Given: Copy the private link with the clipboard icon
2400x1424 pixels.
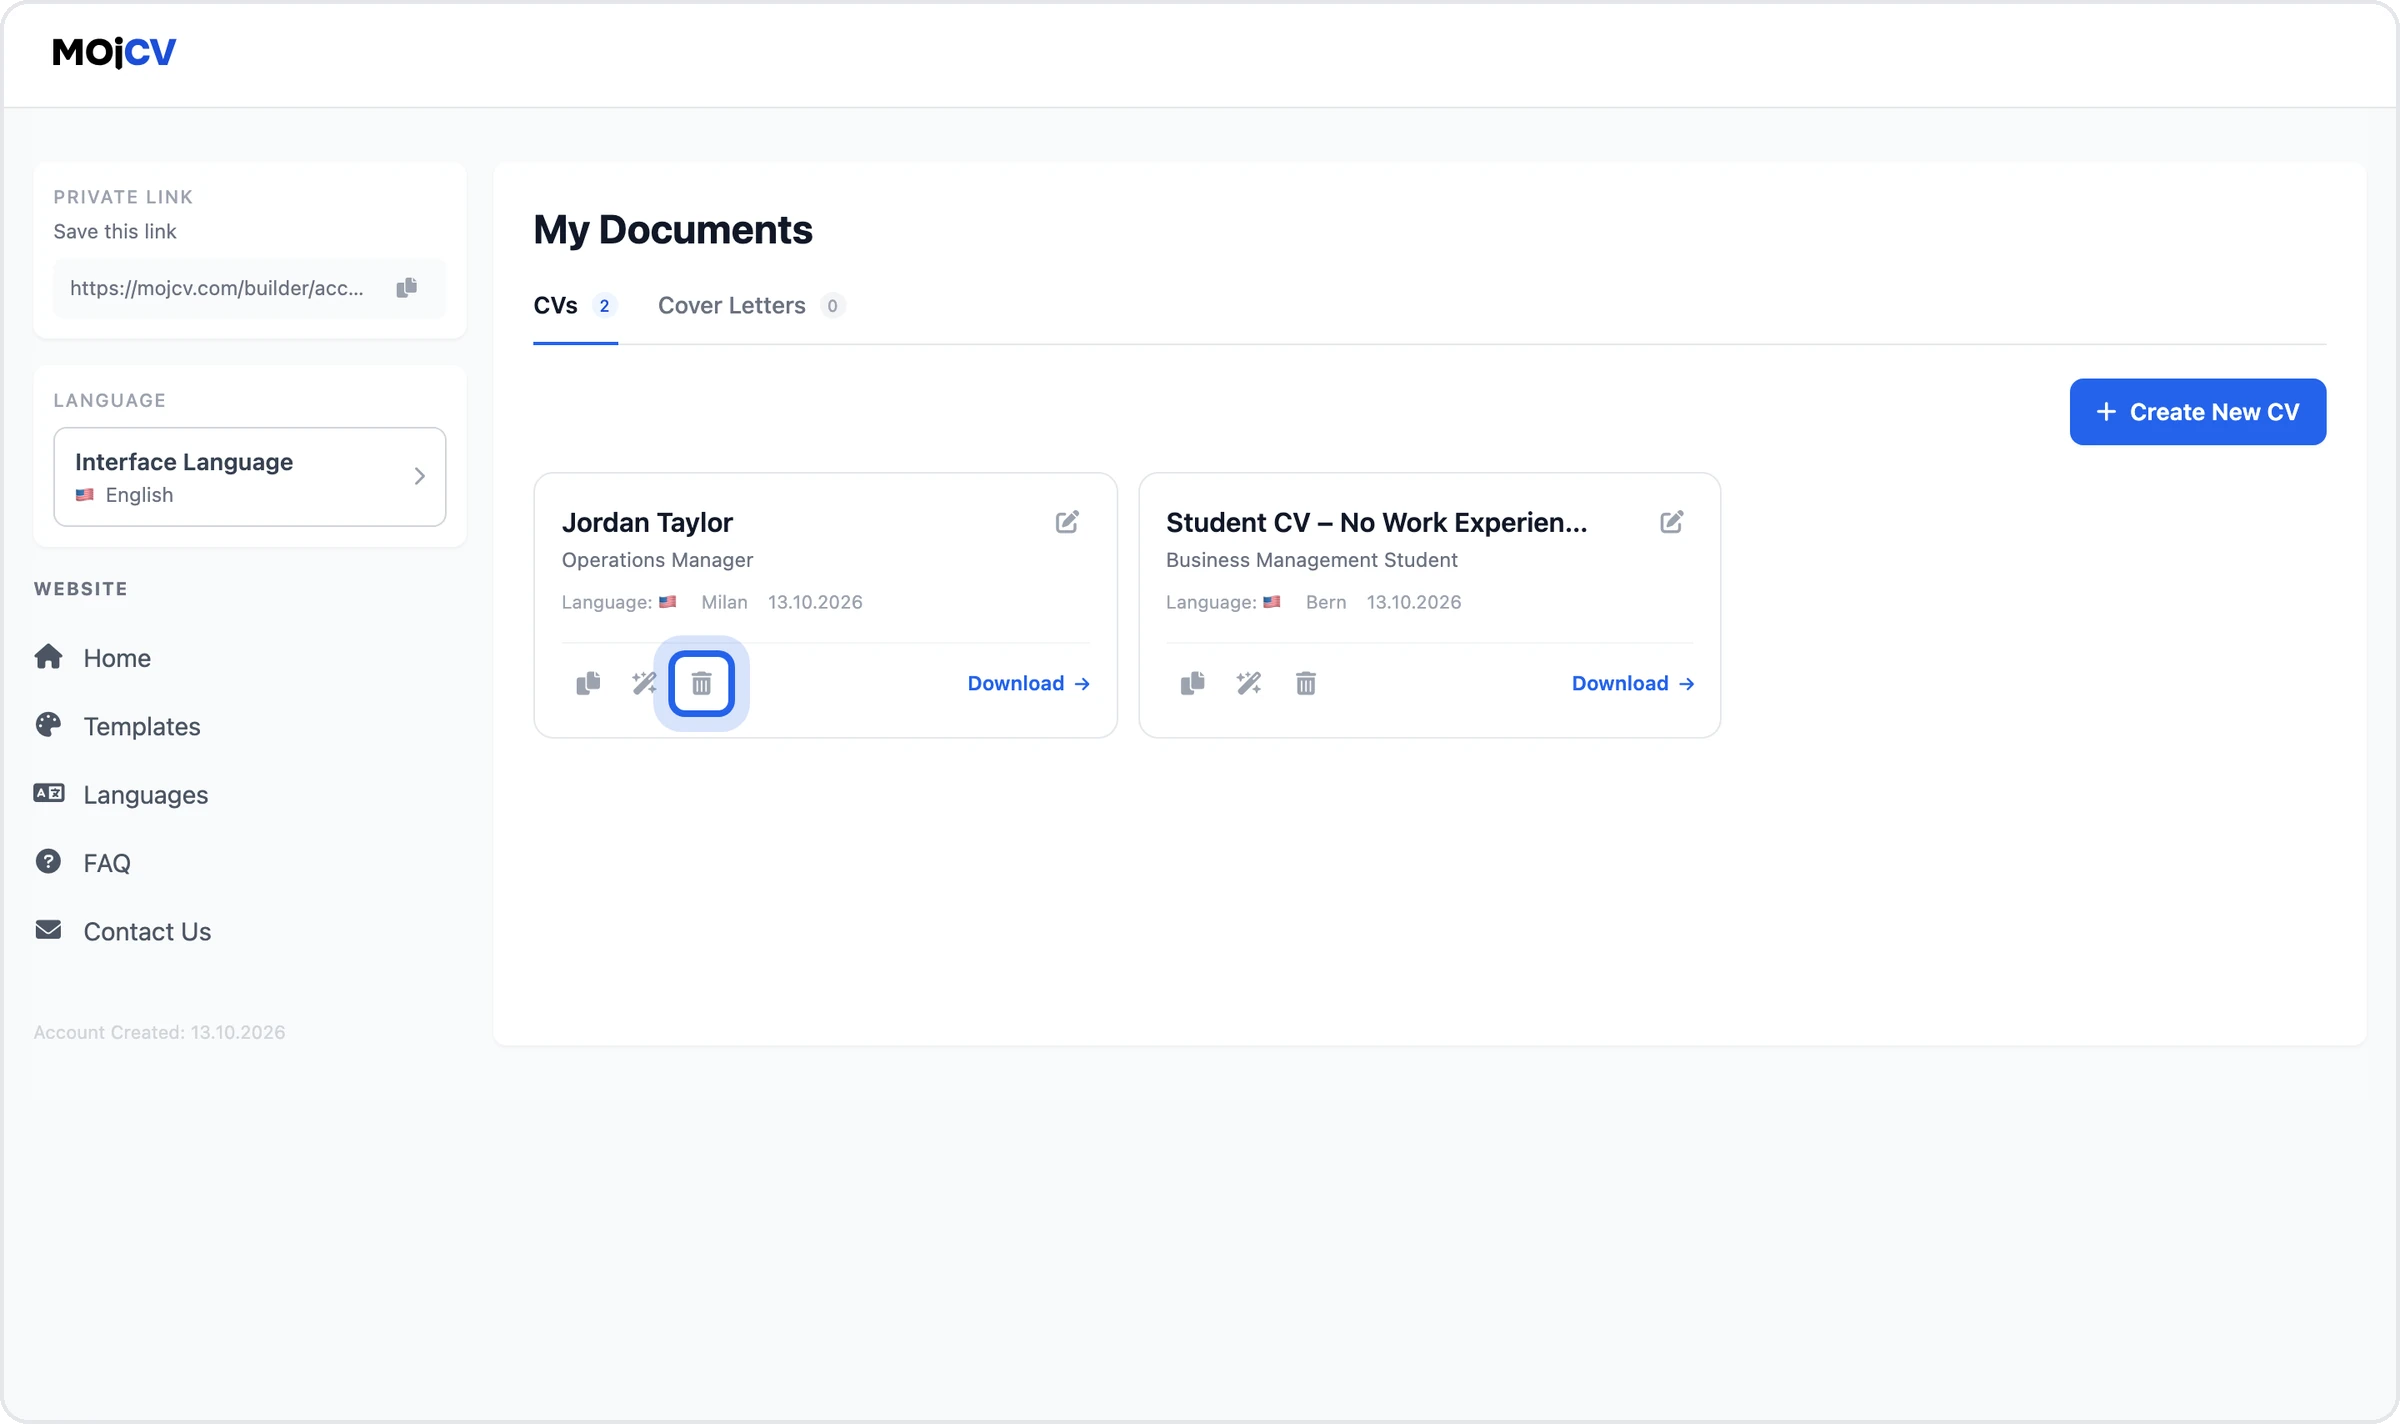Looking at the screenshot, I should click(406, 288).
